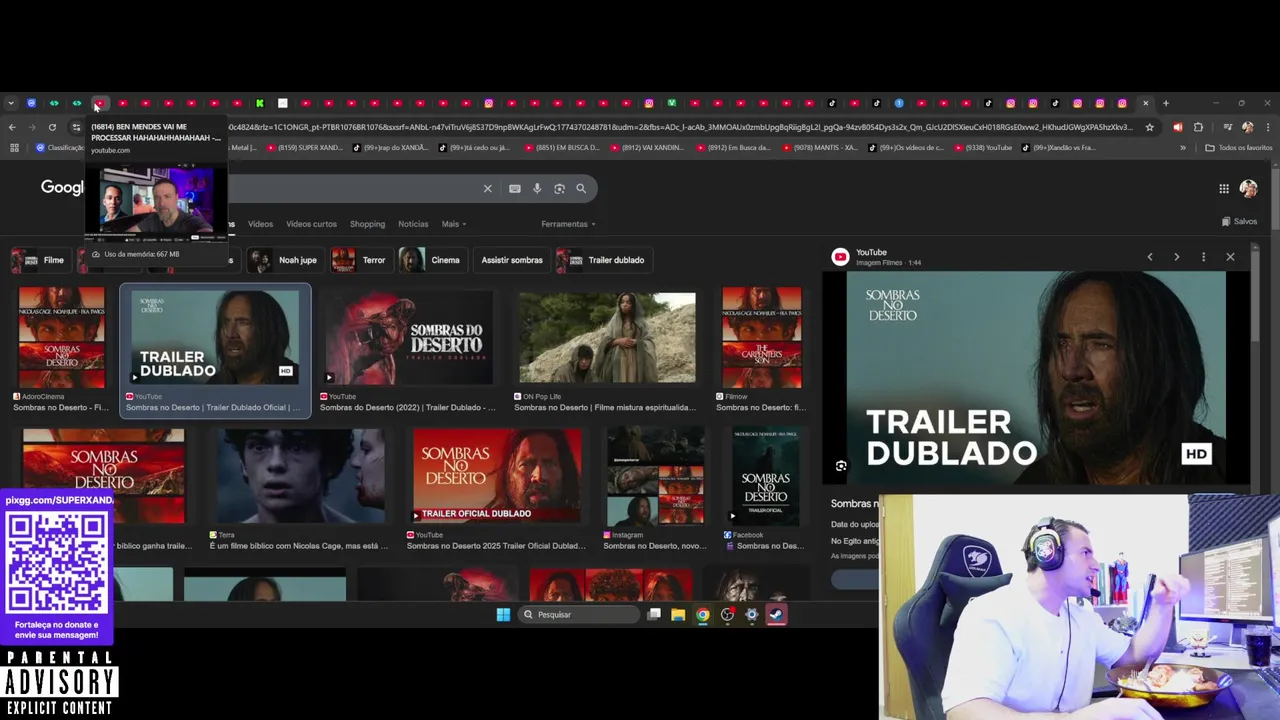Start voice search with microphone icon
This screenshot has width=1280, height=720.
537,188
